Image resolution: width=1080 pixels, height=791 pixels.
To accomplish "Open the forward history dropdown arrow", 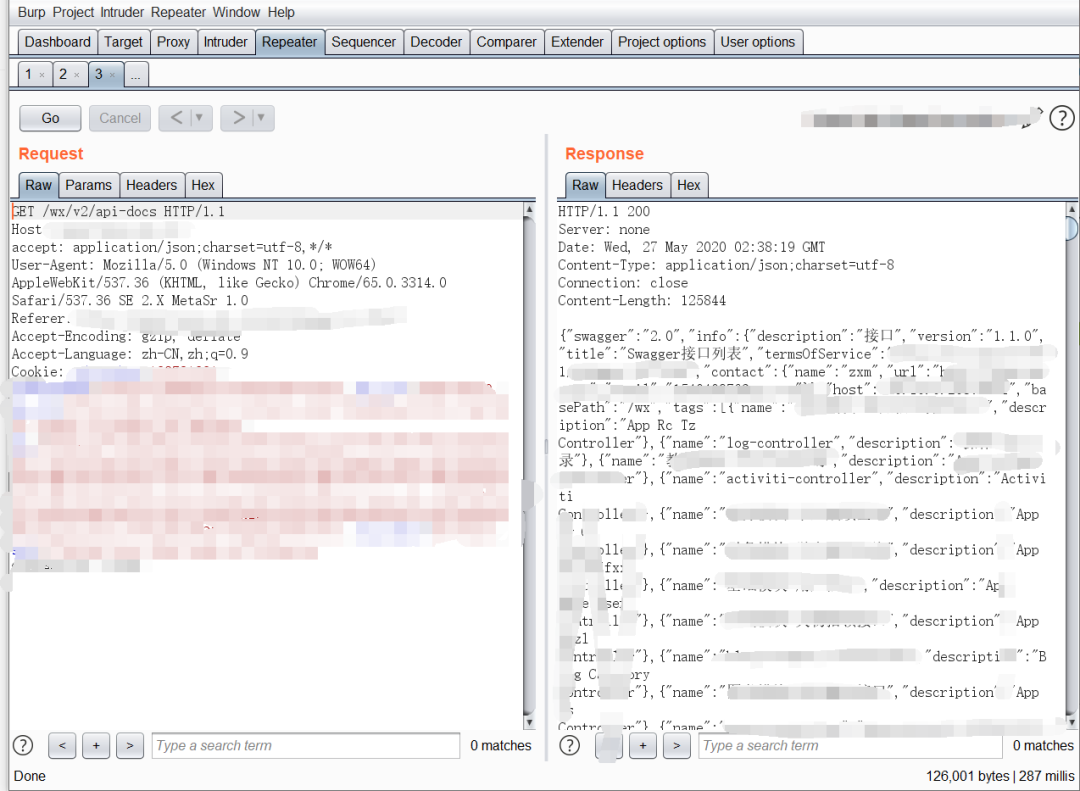I will [262, 118].
